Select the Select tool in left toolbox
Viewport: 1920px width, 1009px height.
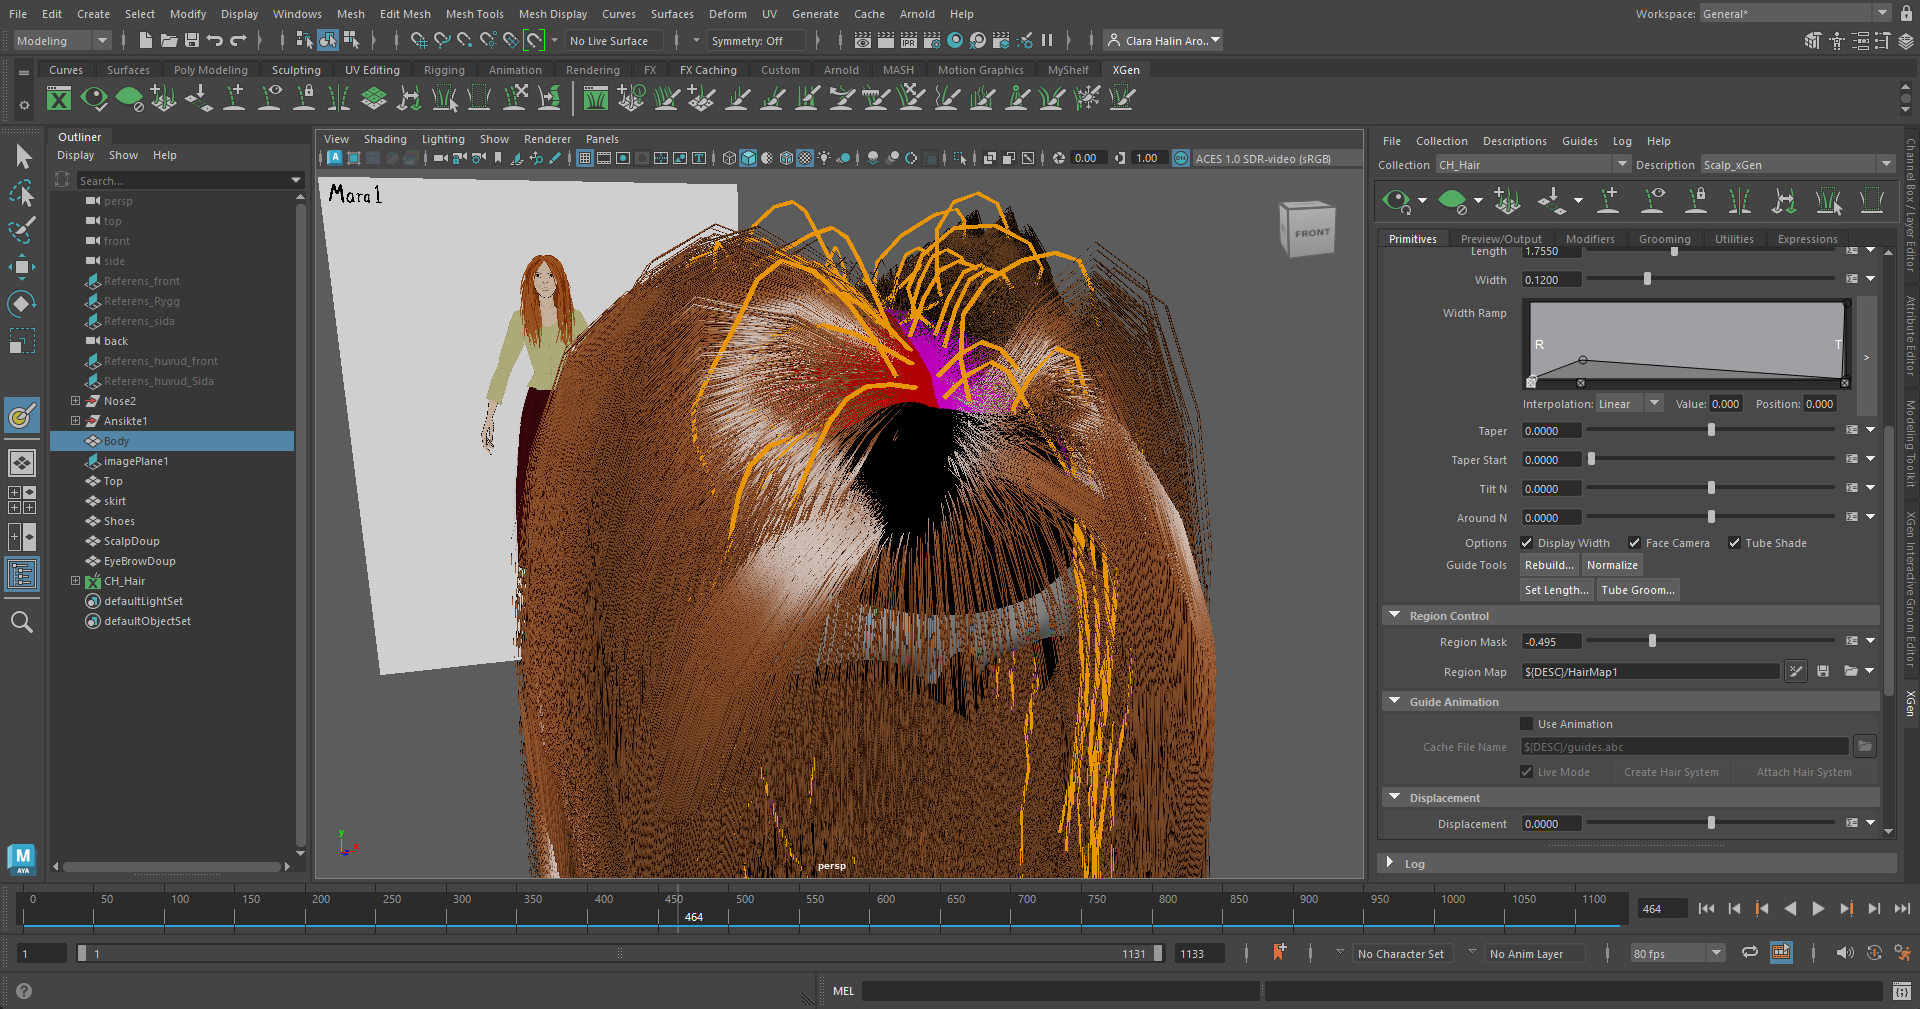coord(22,155)
